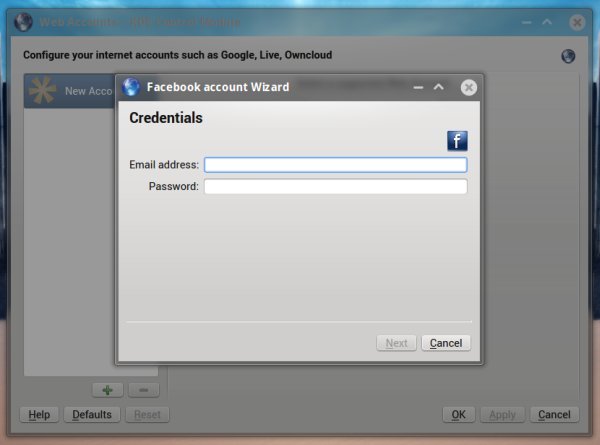Click the globe icon in the wizard title bar
The image size is (600, 445).
point(131,87)
